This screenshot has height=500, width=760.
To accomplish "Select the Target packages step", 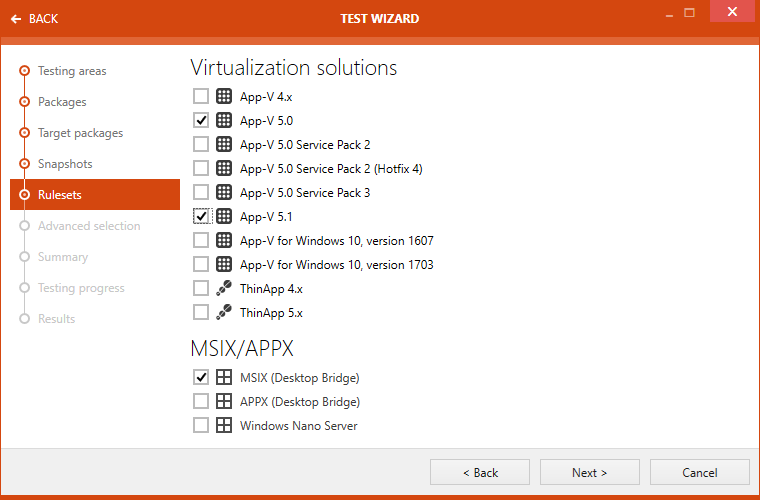I will [x=80, y=133].
